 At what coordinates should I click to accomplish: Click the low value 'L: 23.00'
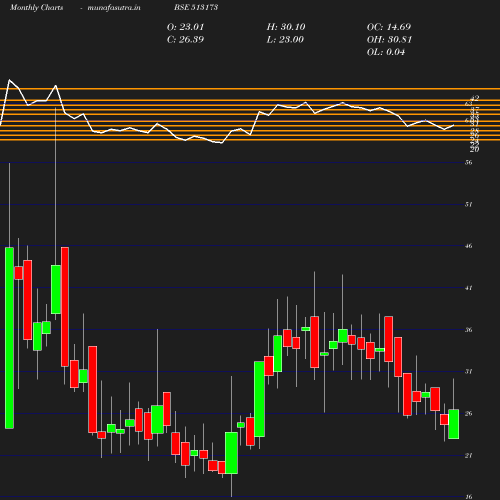tap(285, 40)
